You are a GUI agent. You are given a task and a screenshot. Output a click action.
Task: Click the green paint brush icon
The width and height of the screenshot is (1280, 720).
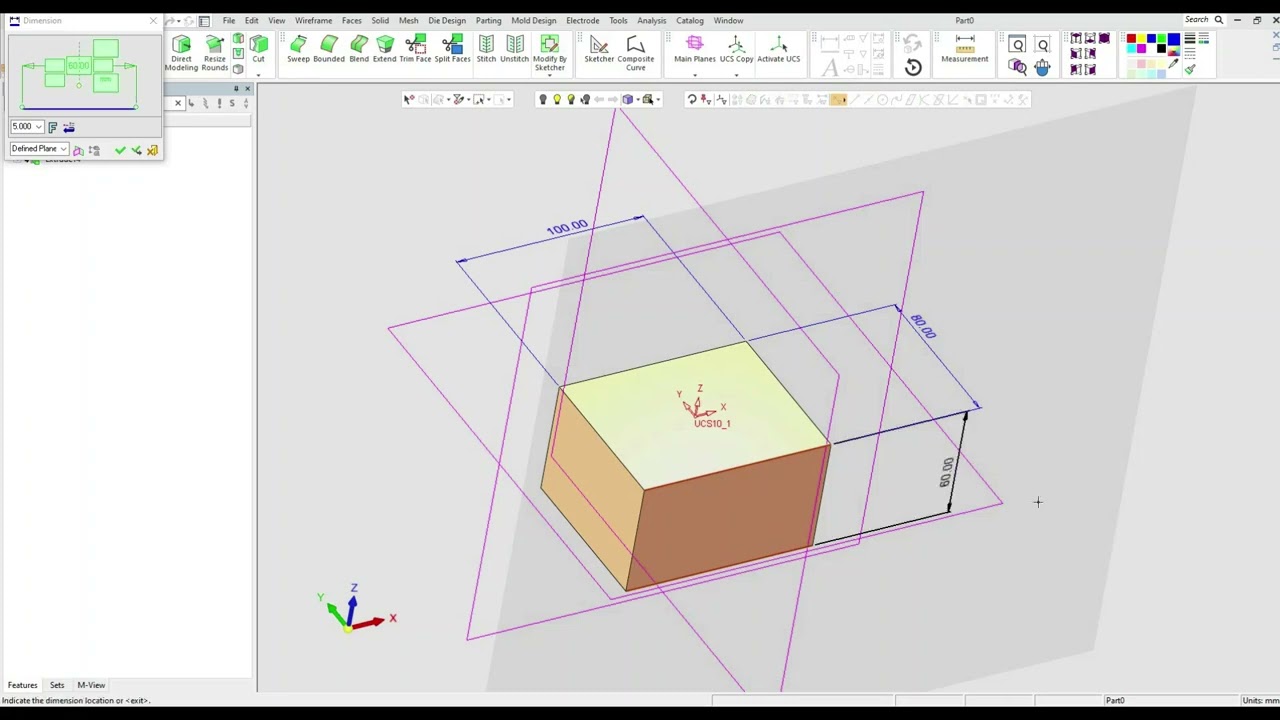click(x=1190, y=69)
